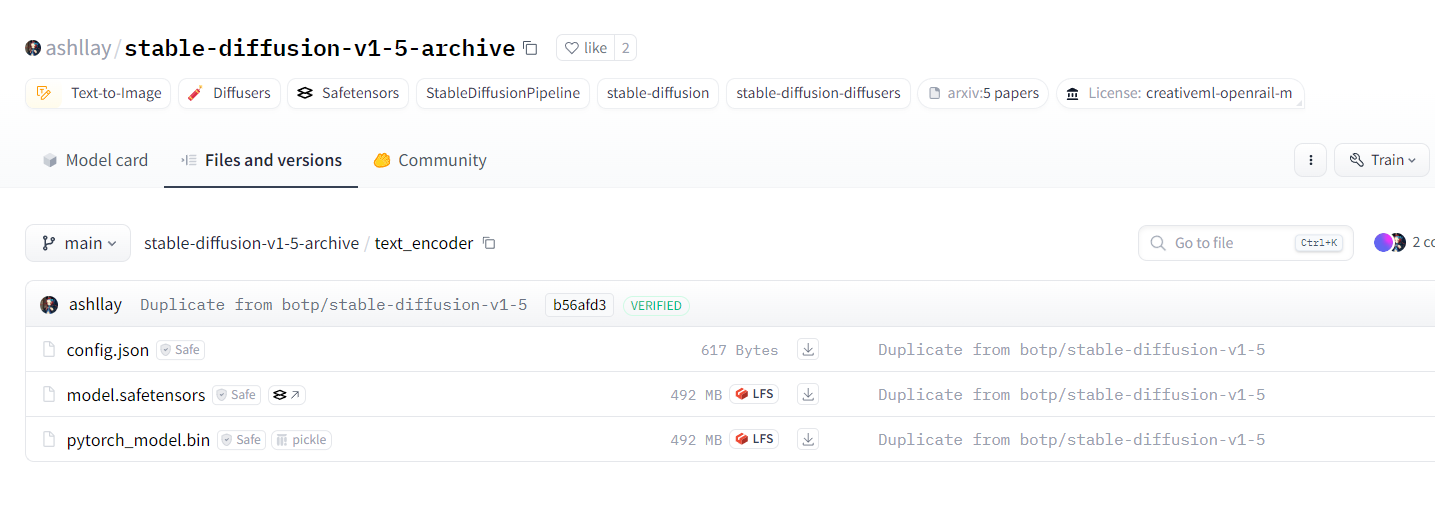Select the stable-diffusion-diffusers tag
The width and height of the screenshot is (1435, 527).
[818, 93]
